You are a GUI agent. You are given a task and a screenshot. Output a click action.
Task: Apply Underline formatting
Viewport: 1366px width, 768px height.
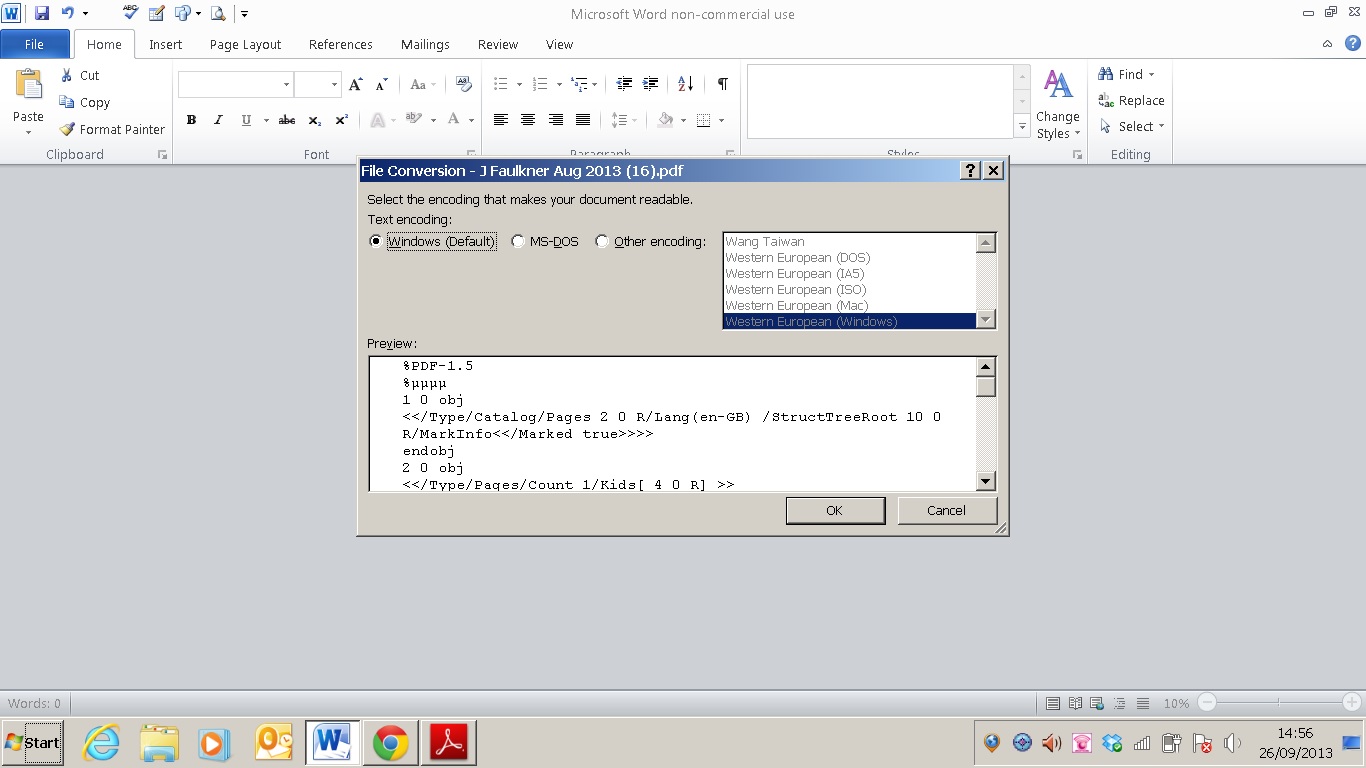pos(246,120)
